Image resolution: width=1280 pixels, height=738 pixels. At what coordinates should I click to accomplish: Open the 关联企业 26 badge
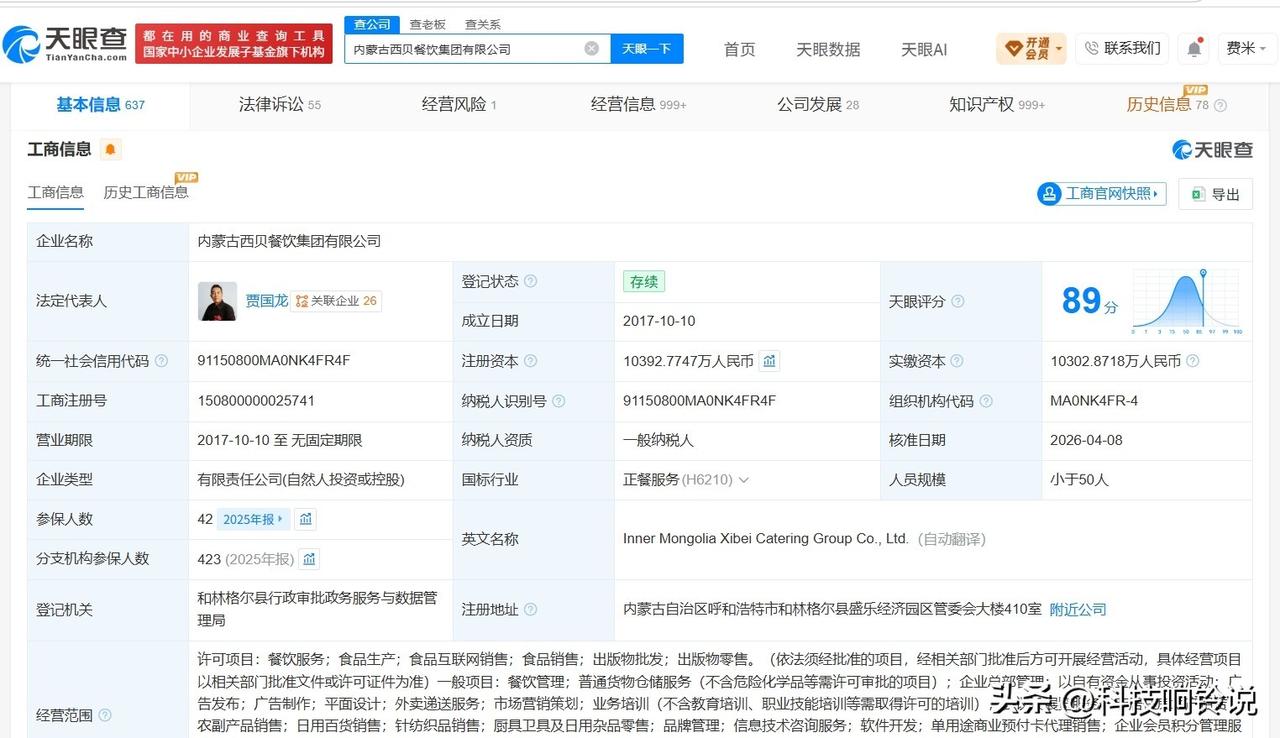[x=336, y=301]
